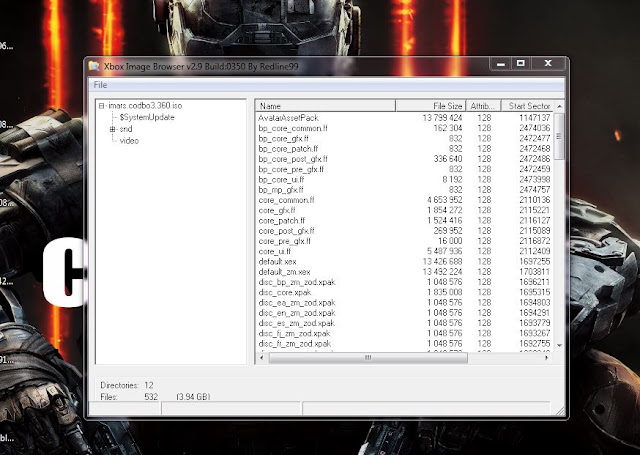Click file size 13 799 424 cell
Viewport: 640px width, 455px height.
pyautogui.click(x=442, y=118)
